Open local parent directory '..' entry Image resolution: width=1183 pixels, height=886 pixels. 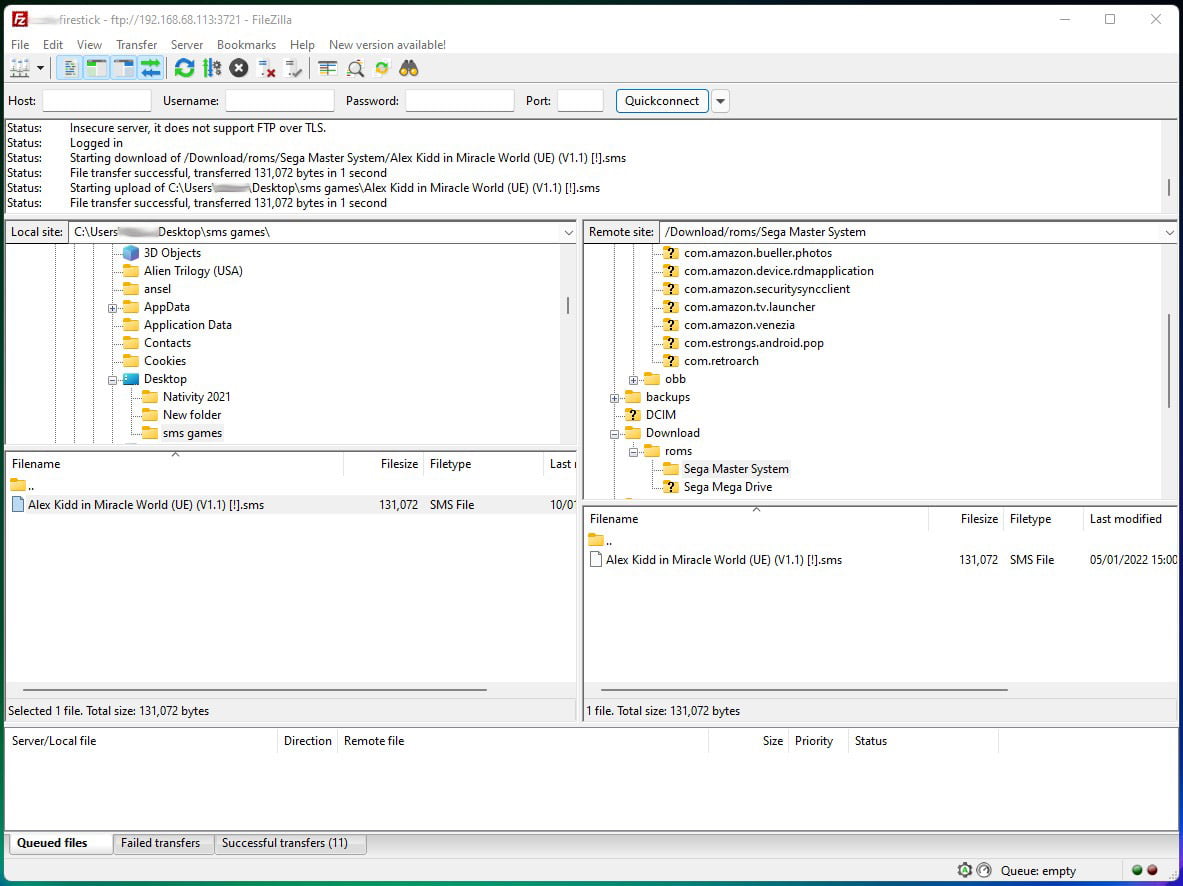tap(23, 485)
